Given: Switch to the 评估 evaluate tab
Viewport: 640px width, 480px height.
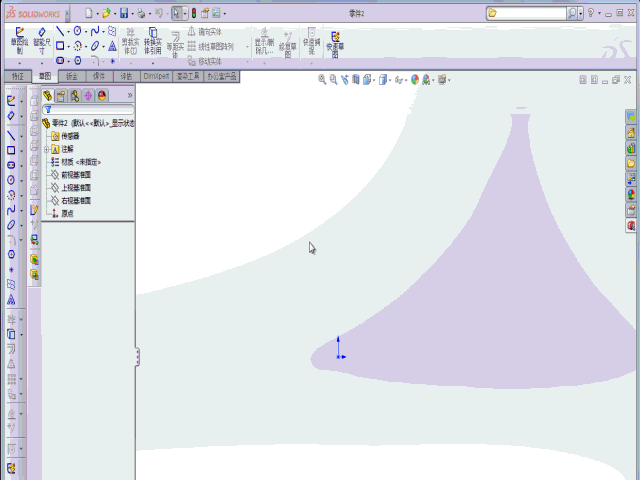Looking at the screenshot, I should click(126, 76).
